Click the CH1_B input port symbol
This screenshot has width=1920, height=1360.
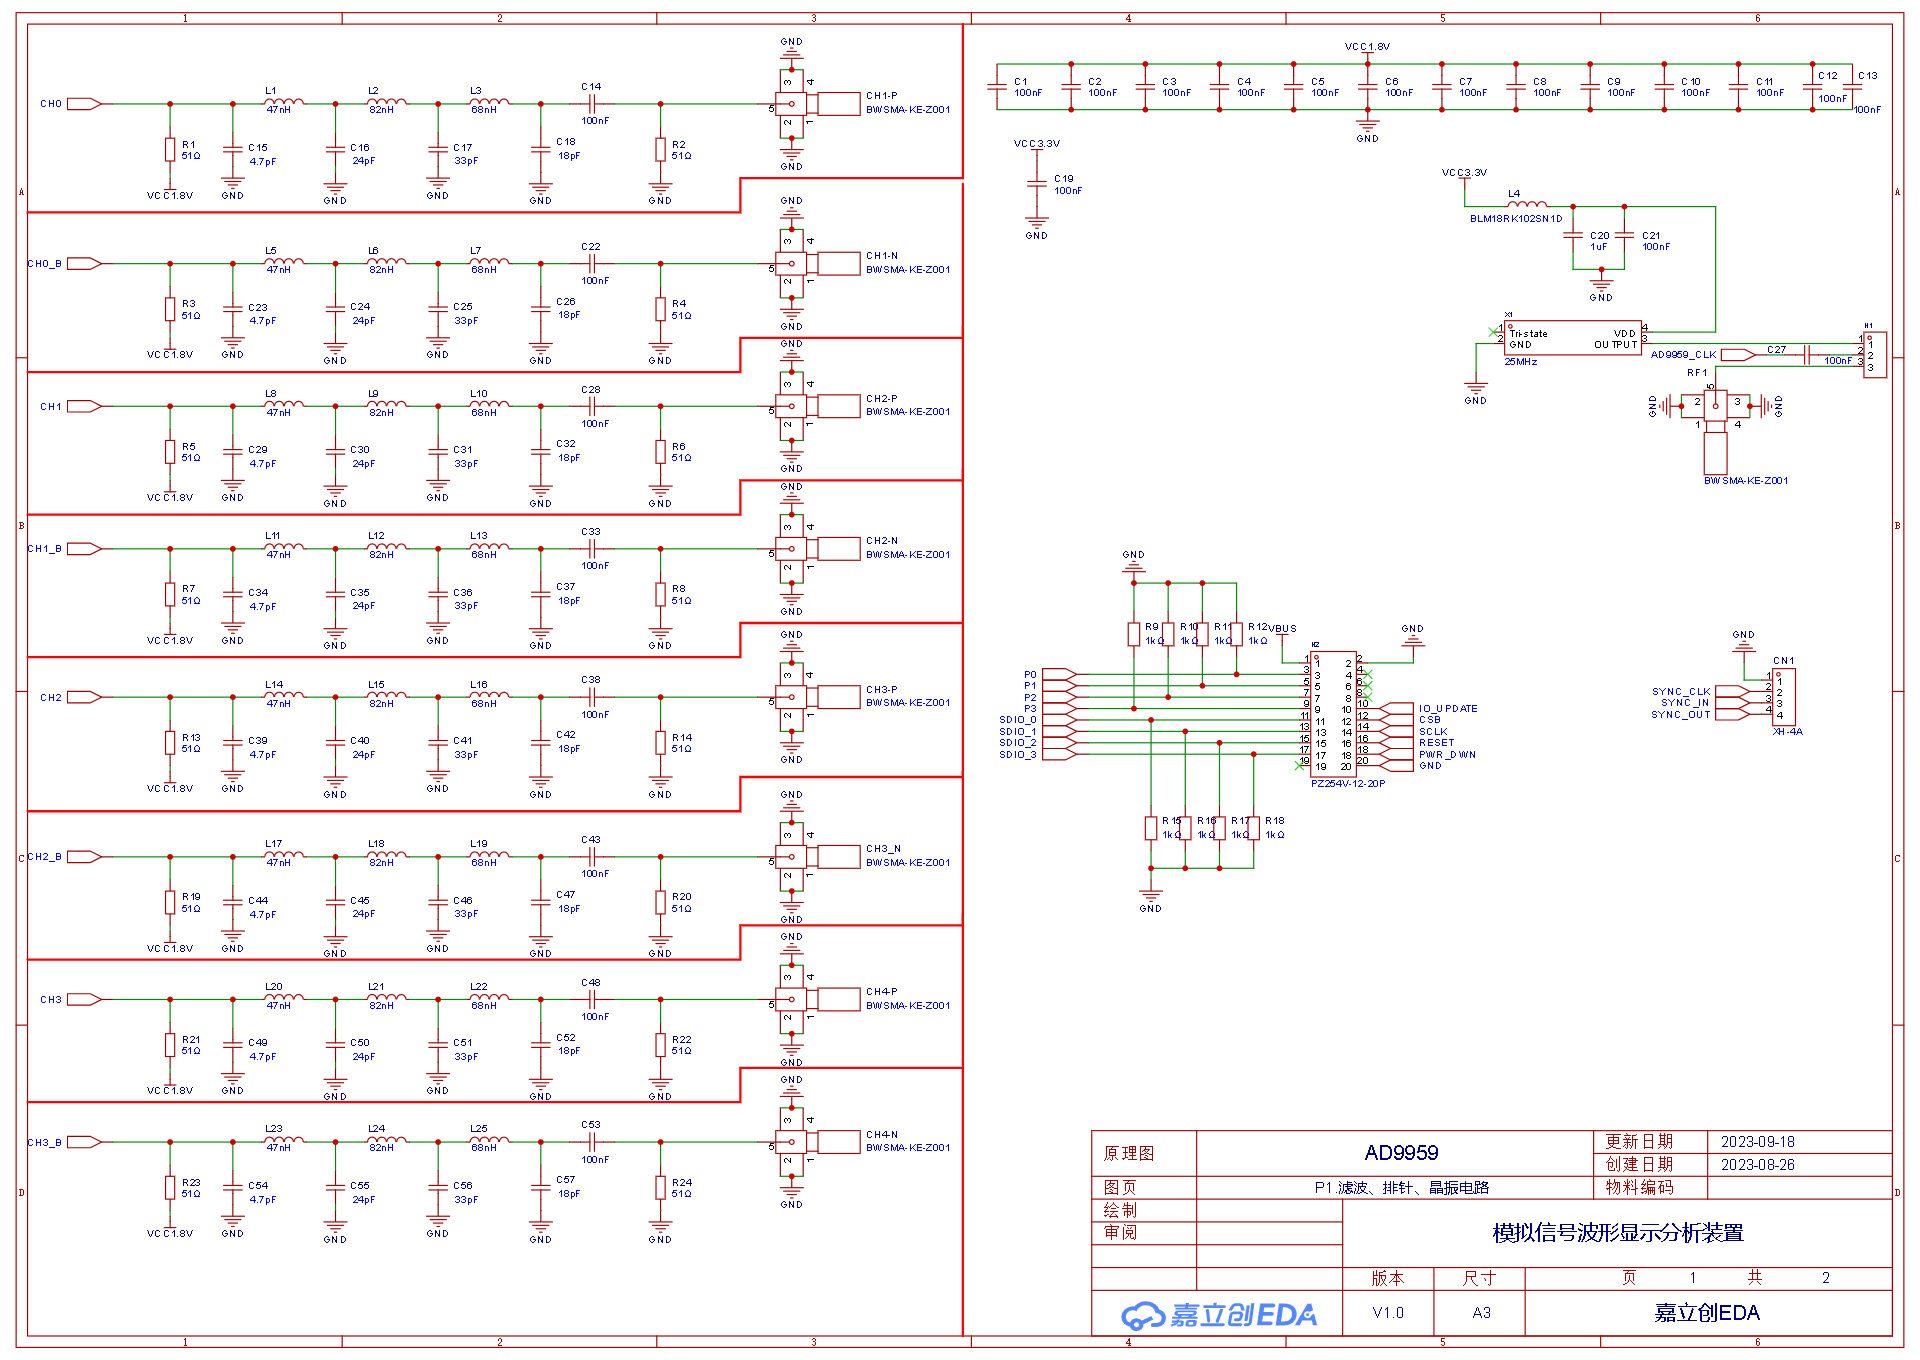pyautogui.click(x=84, y=549)
